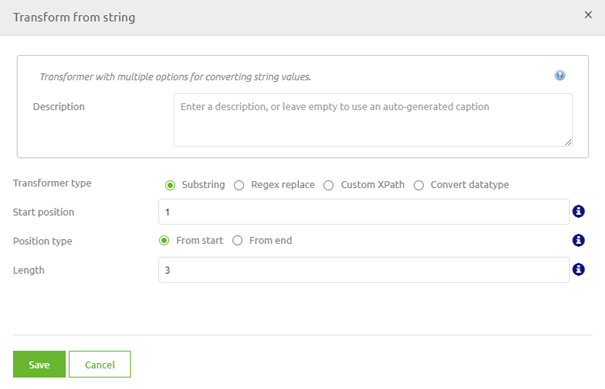
Task: Select the Regex replace transformer type
Action: 239,185
